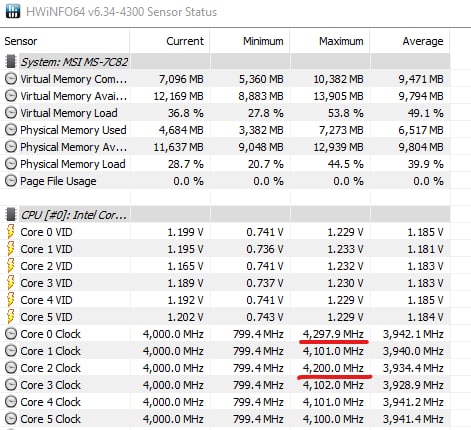
Task: Select the Core 5 Clock sensor label
Action: pos(50,419)
